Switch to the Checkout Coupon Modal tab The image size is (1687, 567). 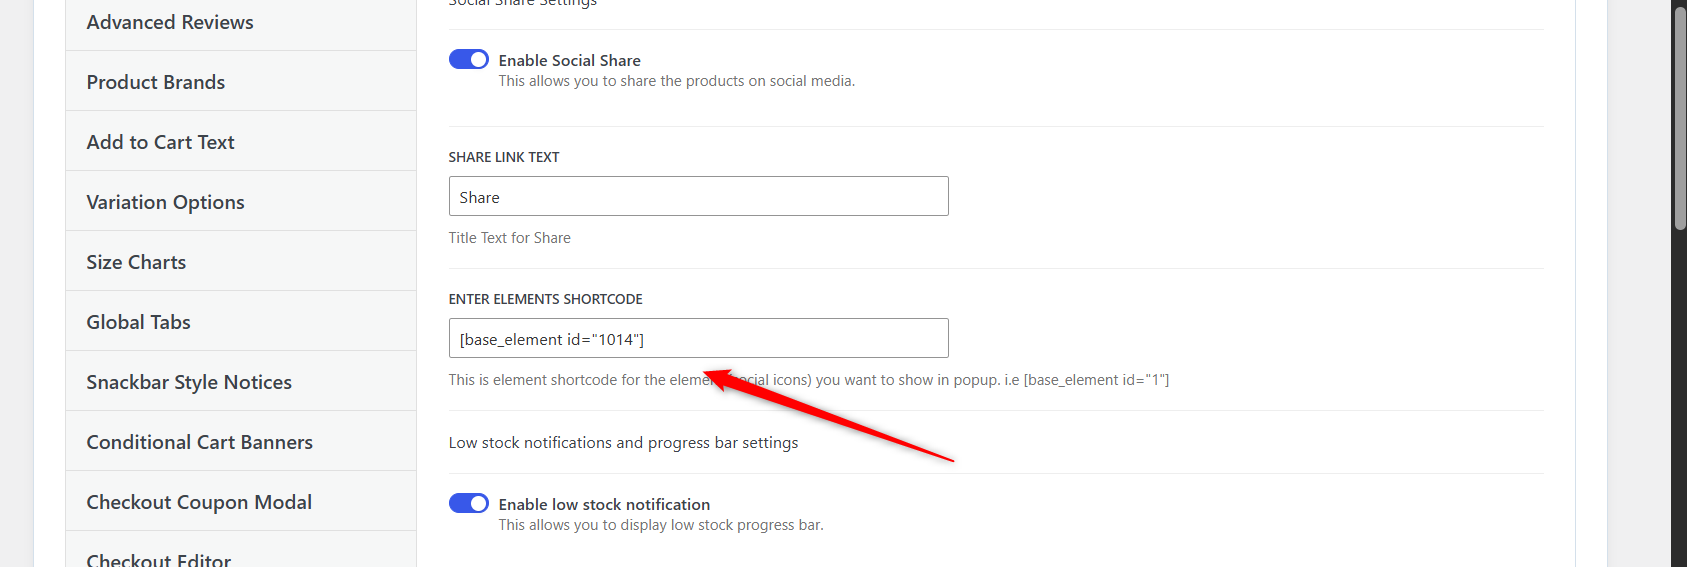coord(241,502)
